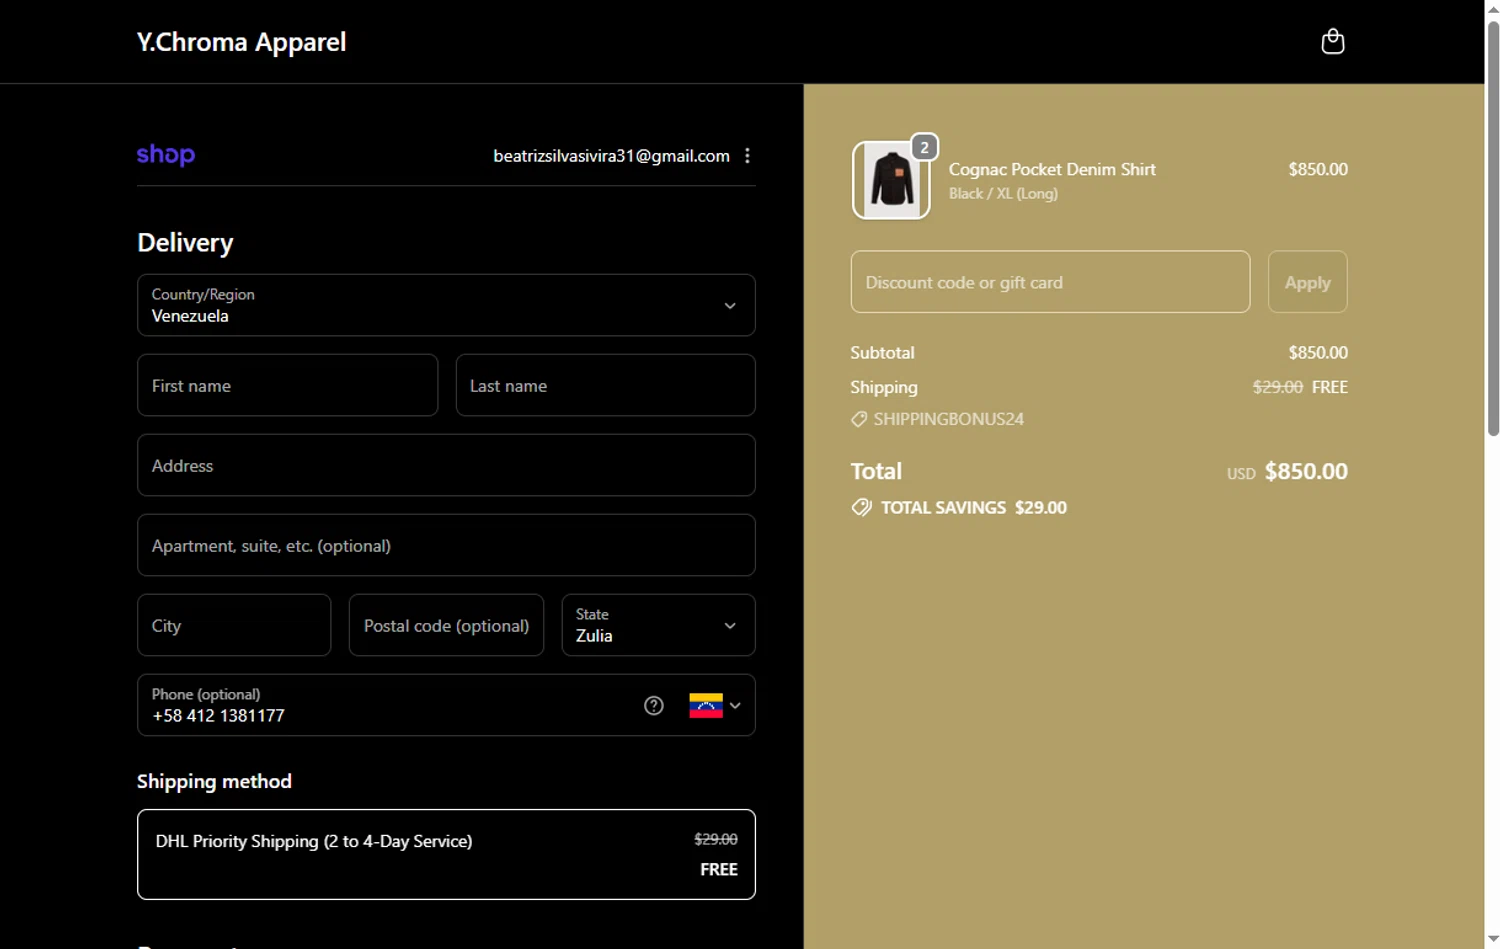1500x949 pixels.
Task: Open the Country/Region dropdown
Action: (x=446, y=305)
